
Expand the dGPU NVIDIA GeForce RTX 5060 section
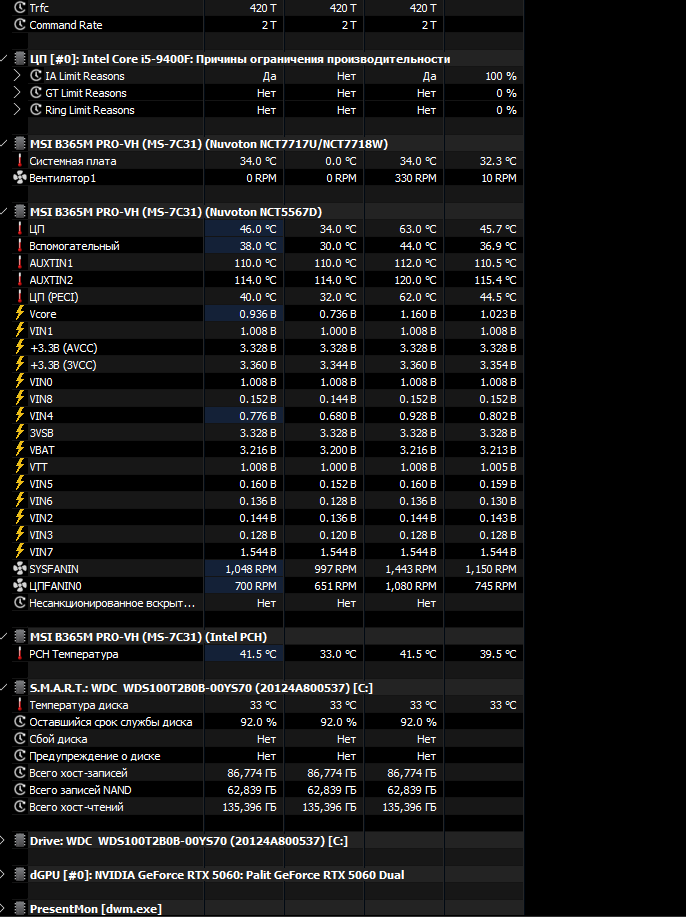point(3,875)
